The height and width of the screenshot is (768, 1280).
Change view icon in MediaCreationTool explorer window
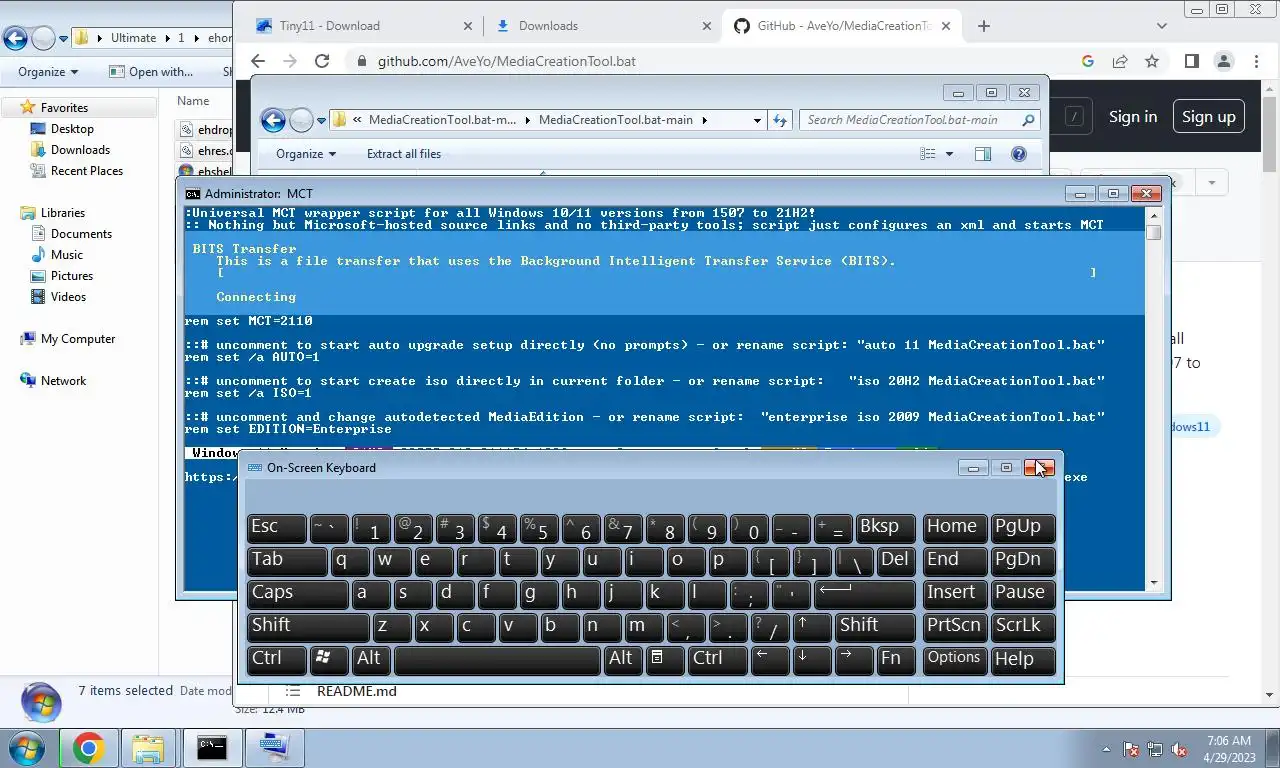click(927, 154)
